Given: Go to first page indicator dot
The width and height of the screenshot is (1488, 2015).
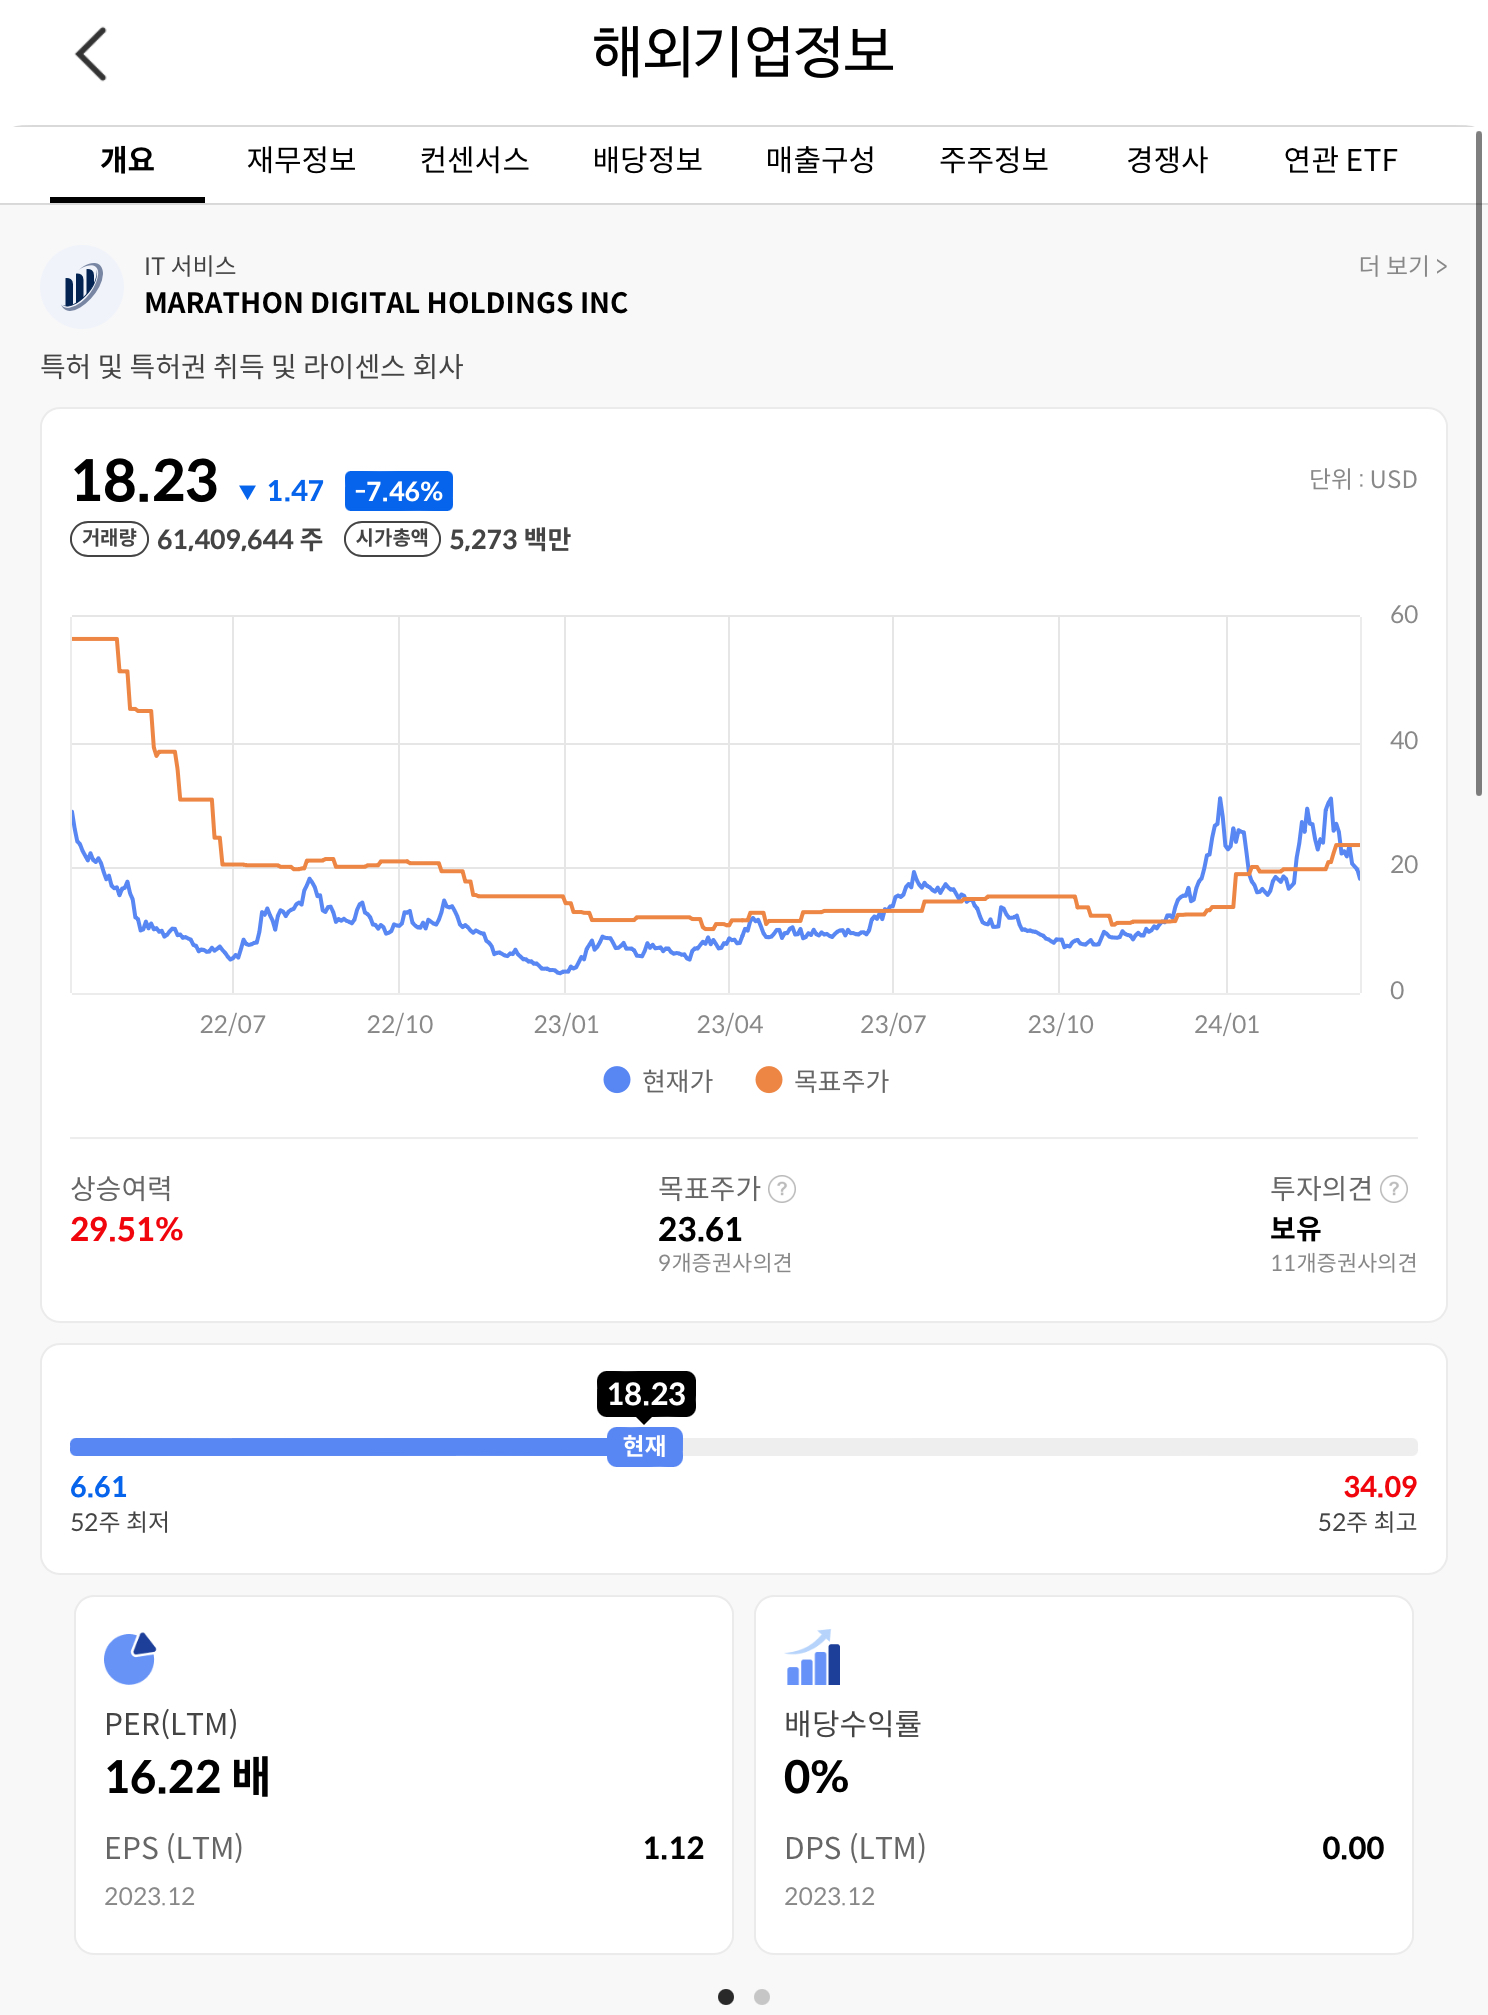Looking at the screenshot, I should coord(726,1997).
